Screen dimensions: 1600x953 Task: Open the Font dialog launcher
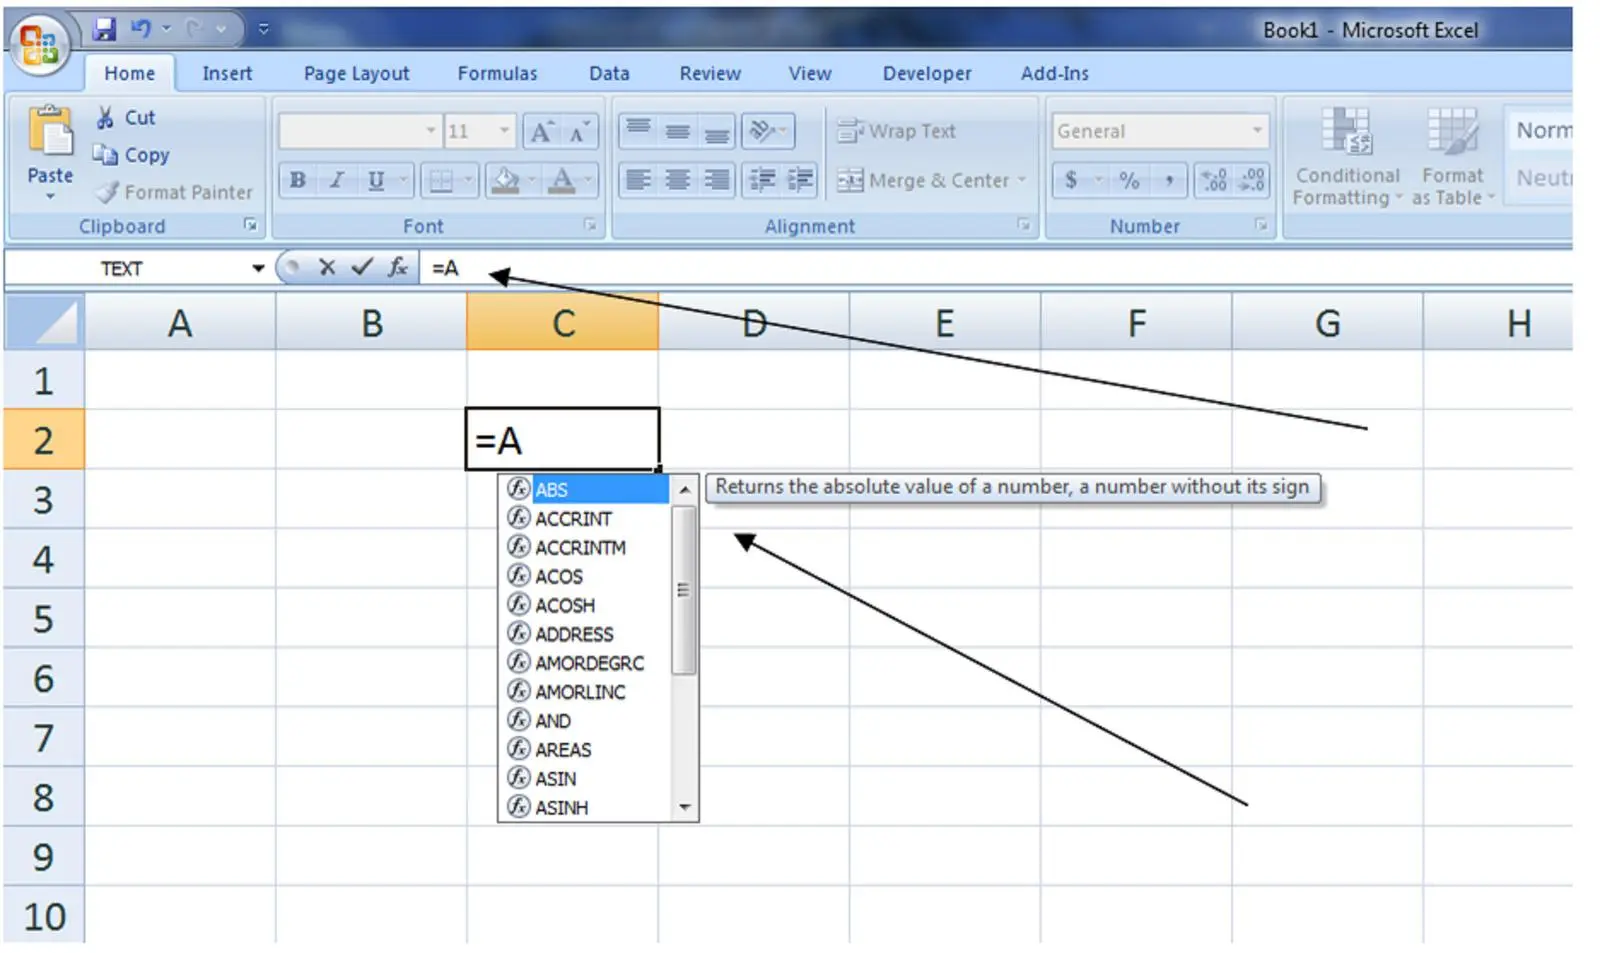point(590,226)
